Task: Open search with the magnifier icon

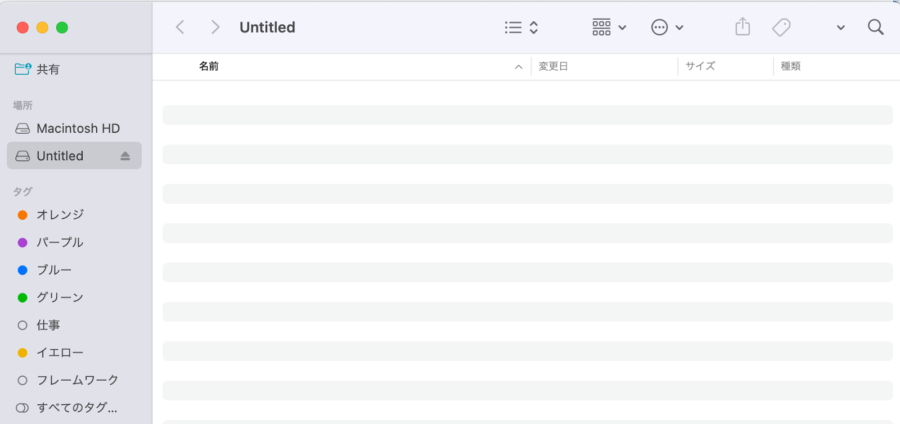Action: (x=875, y=27)
